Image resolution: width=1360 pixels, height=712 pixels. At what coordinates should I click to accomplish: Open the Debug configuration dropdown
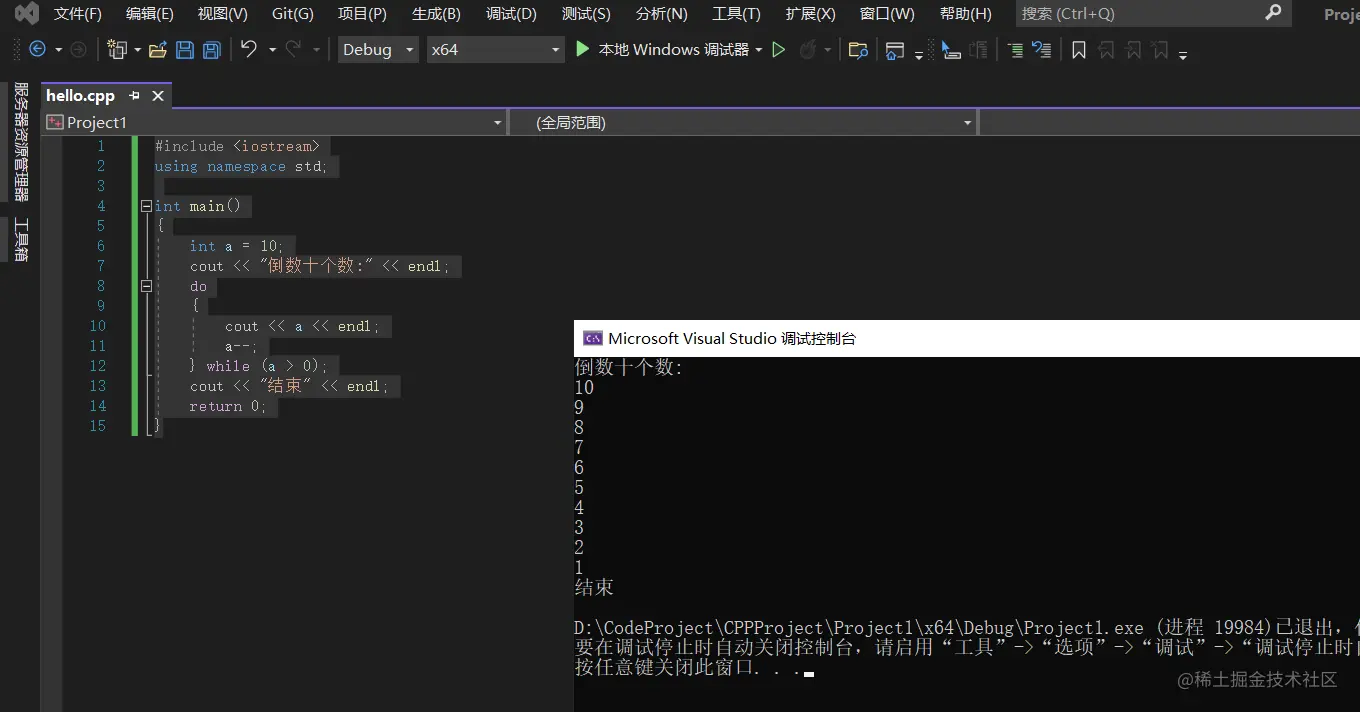(x=378, y=49)
